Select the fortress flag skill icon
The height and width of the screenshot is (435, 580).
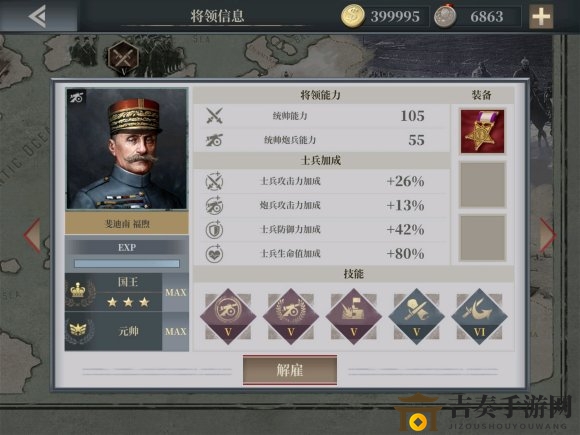point(354,316)
